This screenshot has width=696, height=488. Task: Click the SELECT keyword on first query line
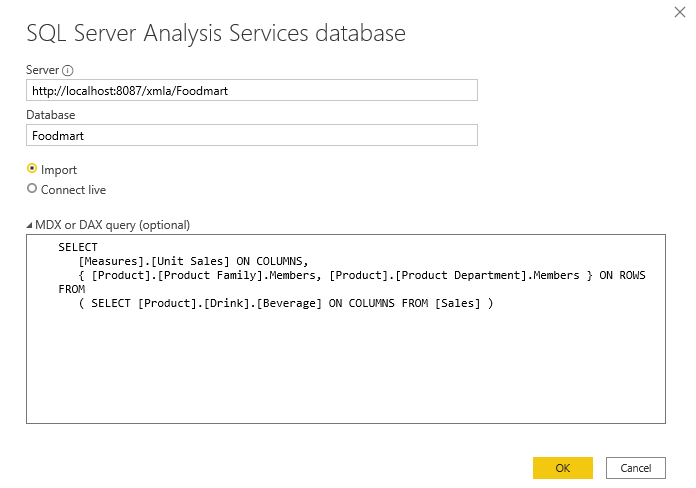pyautogui.click(x=78, y=247)
